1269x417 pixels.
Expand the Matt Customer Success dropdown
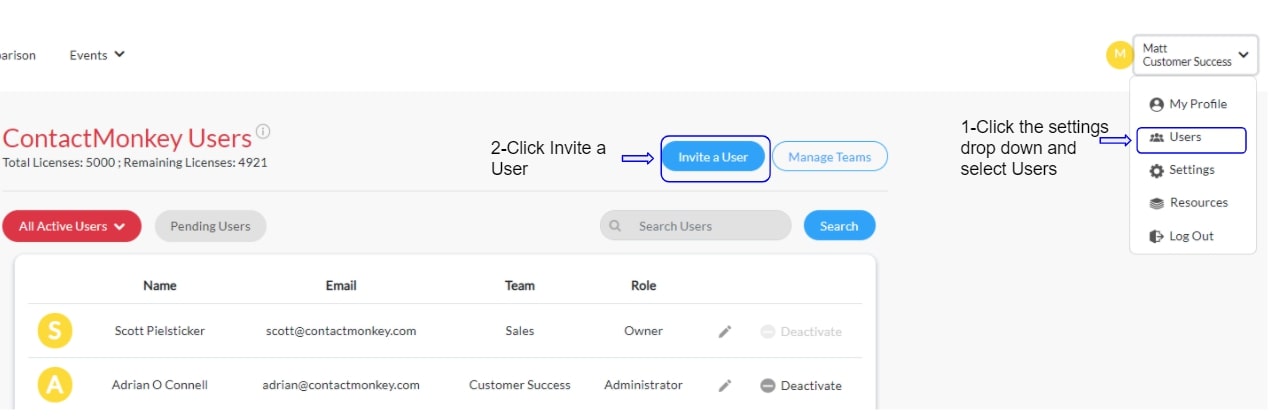pos(1195,55)
